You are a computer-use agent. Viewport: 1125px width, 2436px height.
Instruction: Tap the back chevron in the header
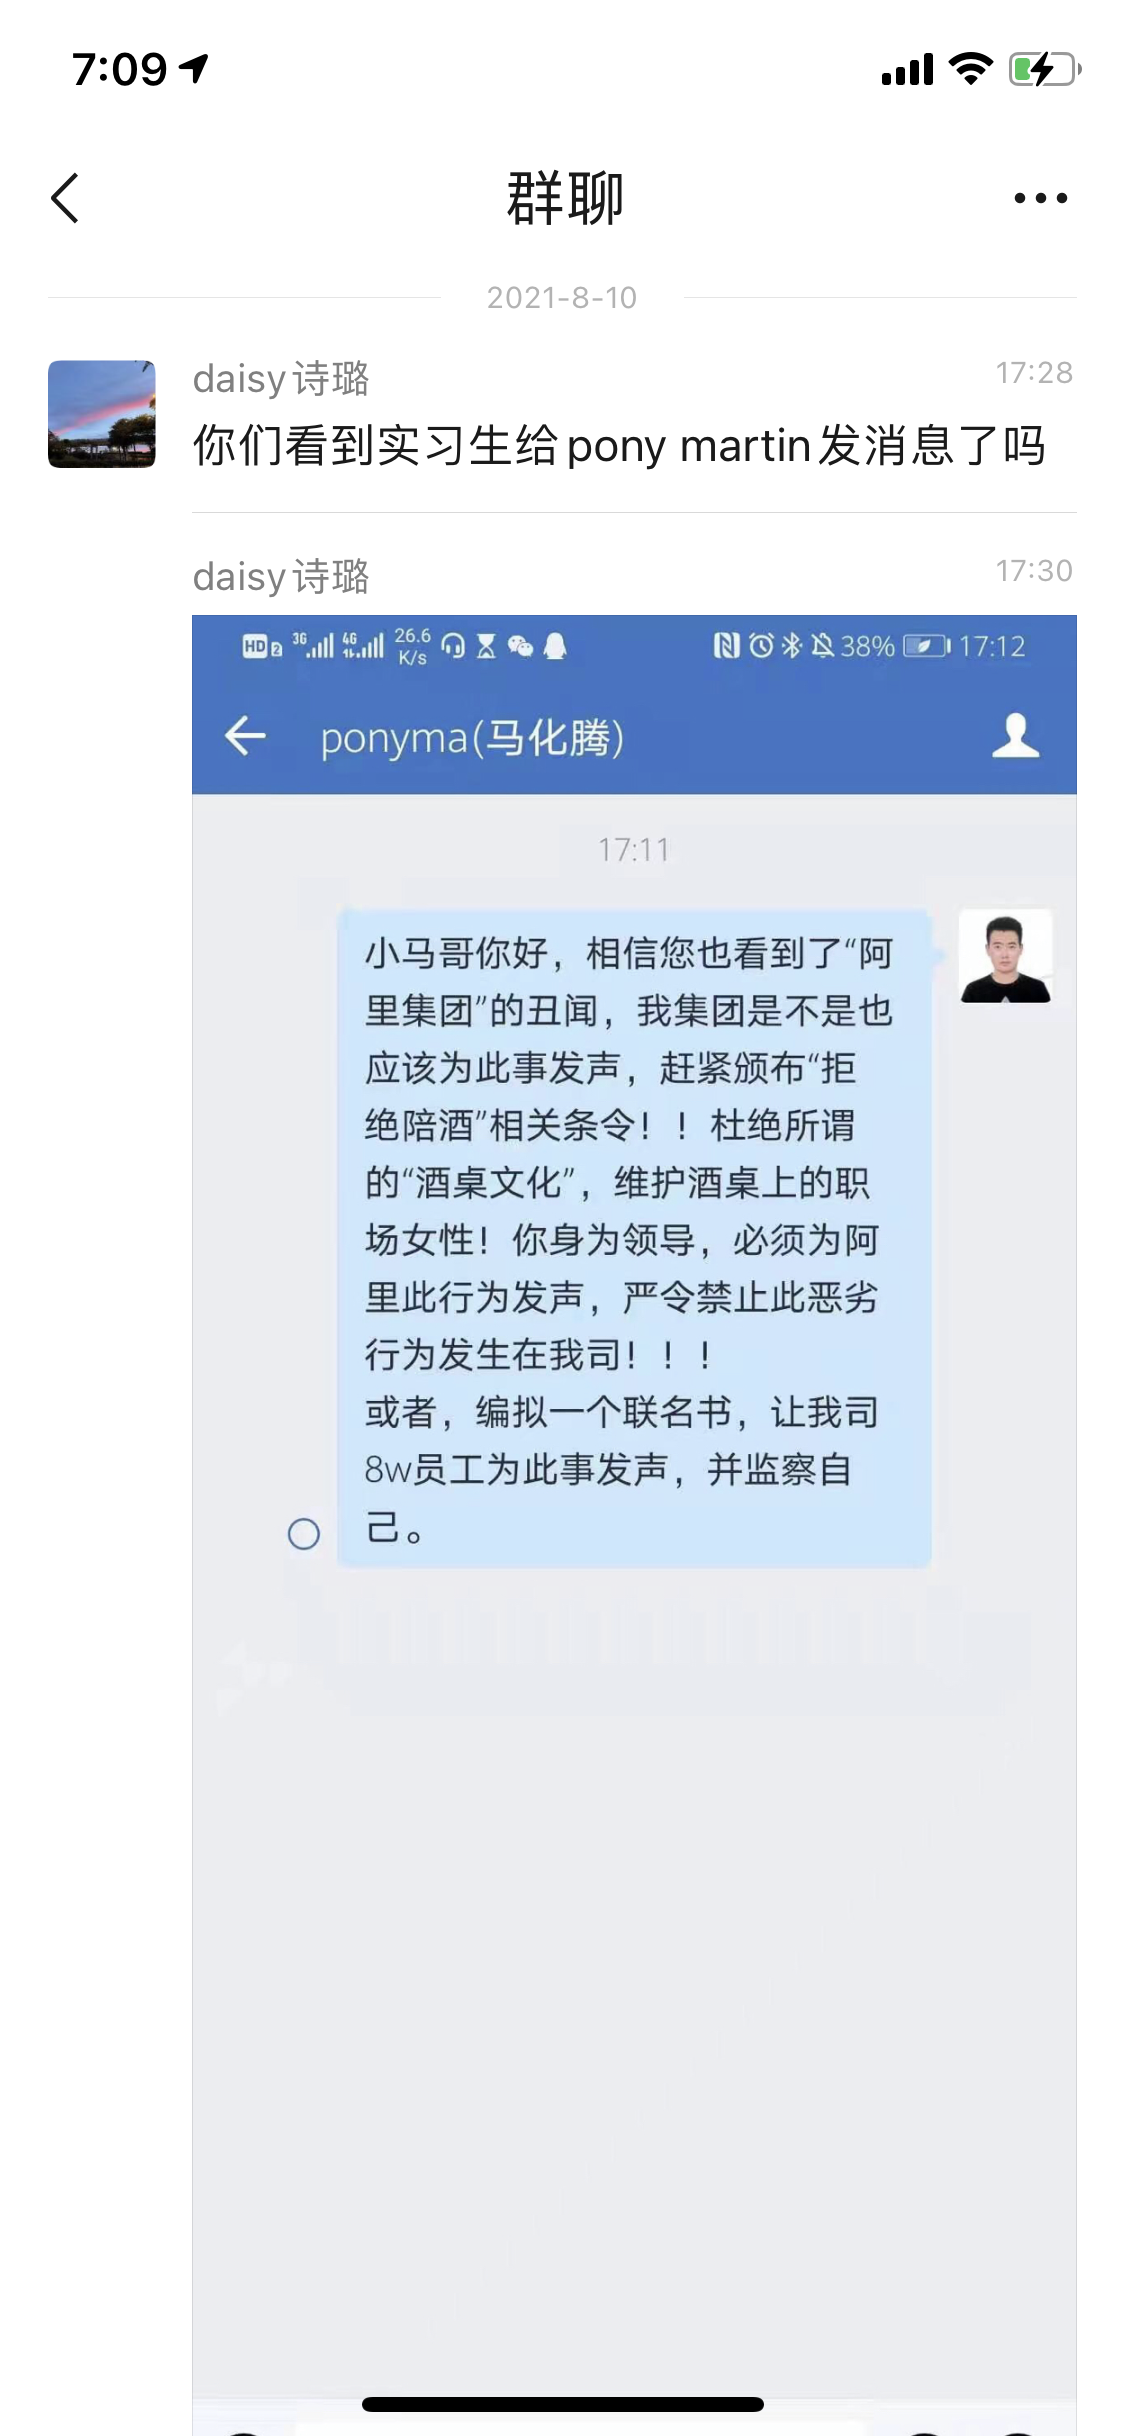[x=65, y=198]
